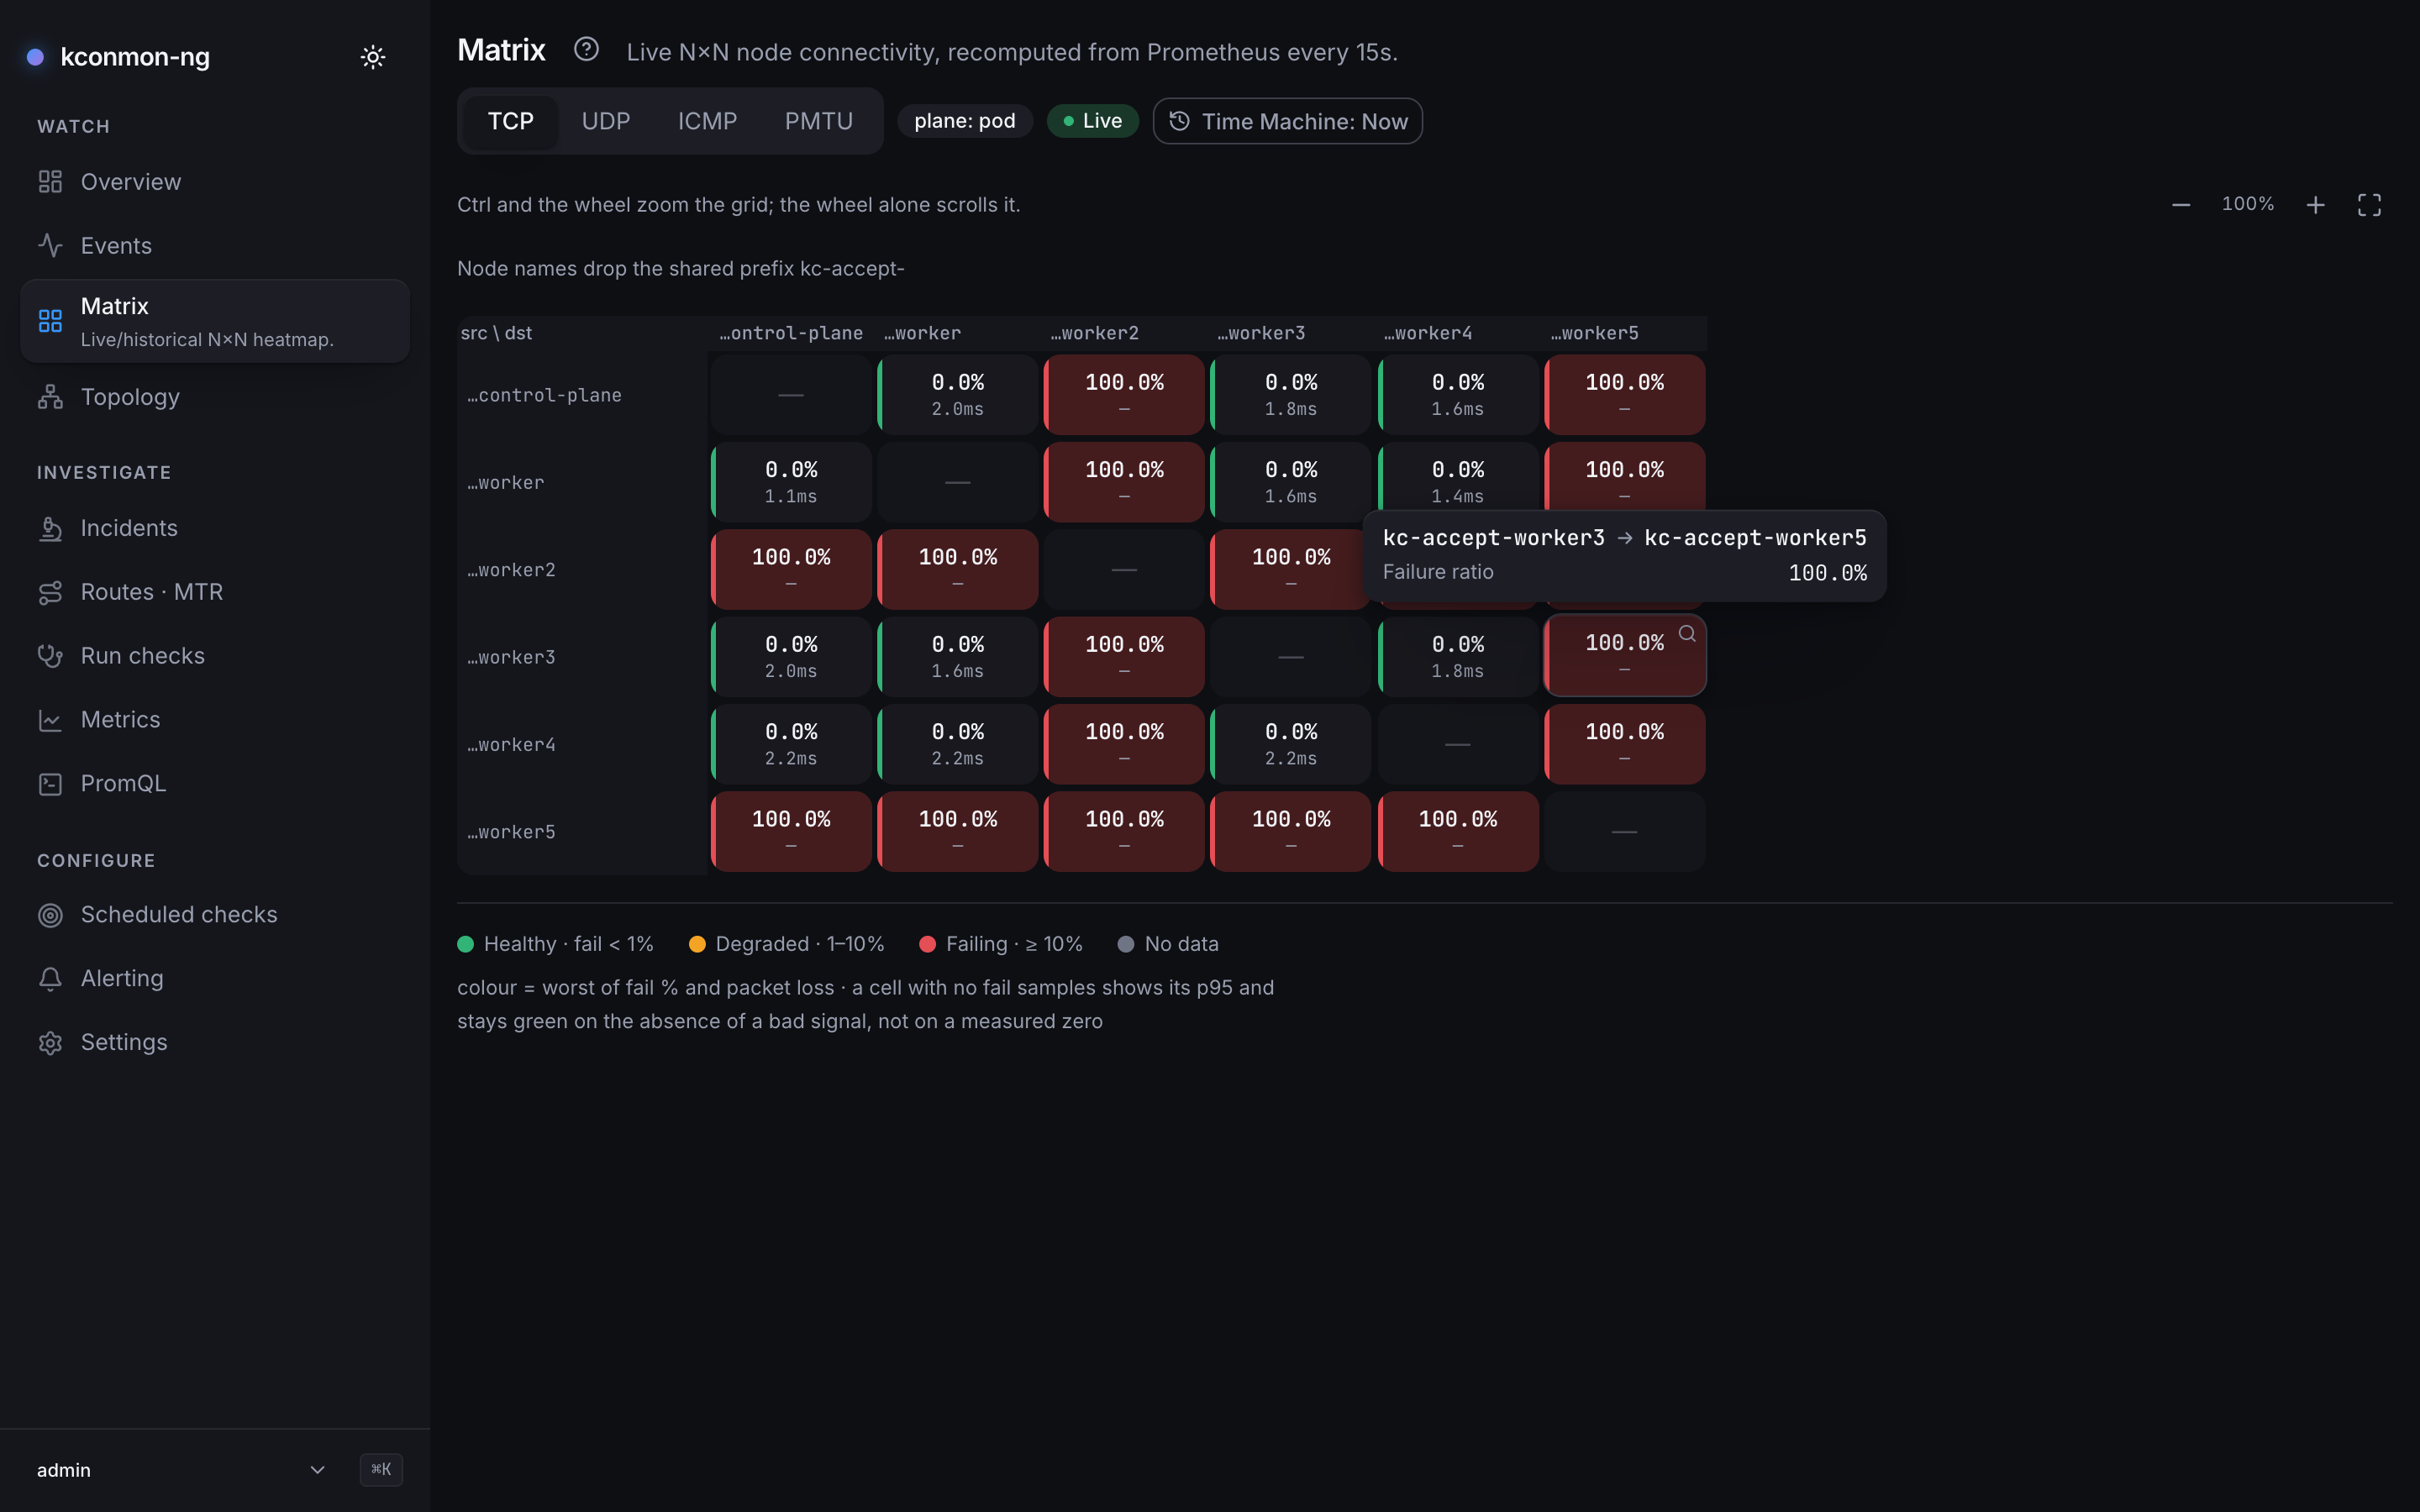The height and width of the screenshot is (1512, 2420).
Task: Click the …worker2 row label
Action: tap(511, 570)
